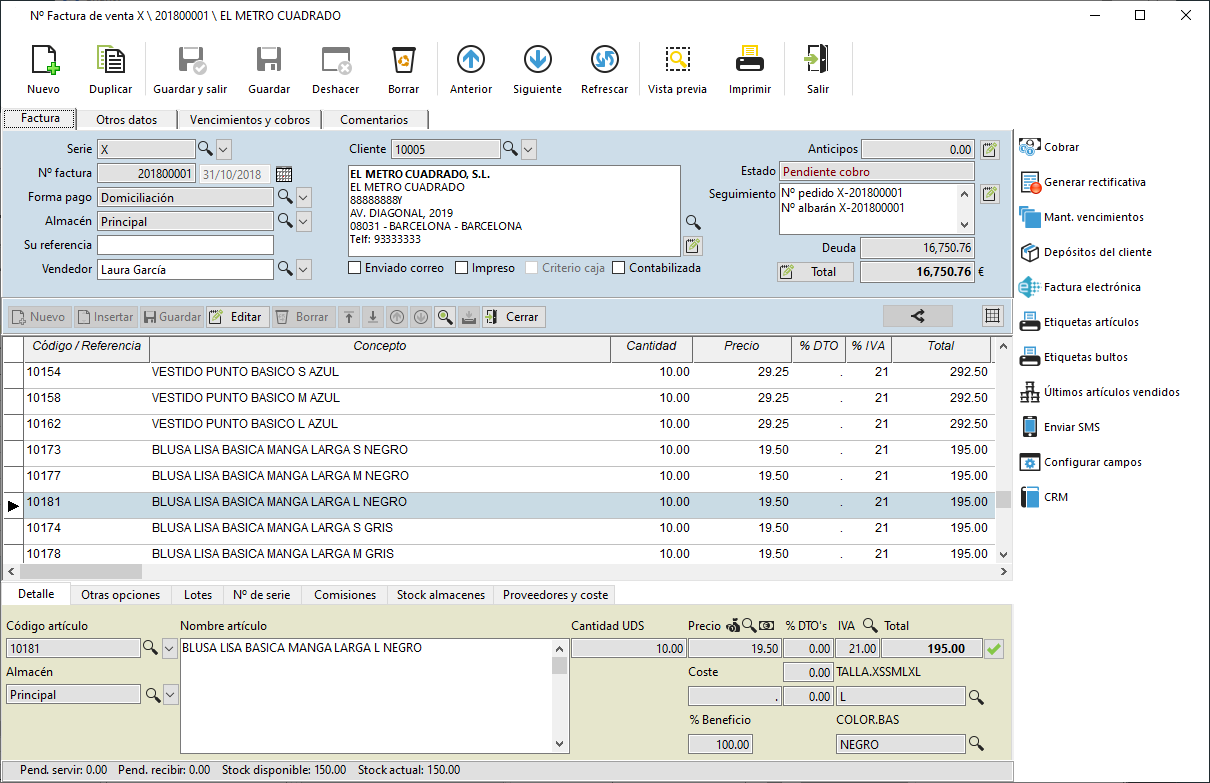Duplicate the invoice with Duplicar

click(110, 69)
